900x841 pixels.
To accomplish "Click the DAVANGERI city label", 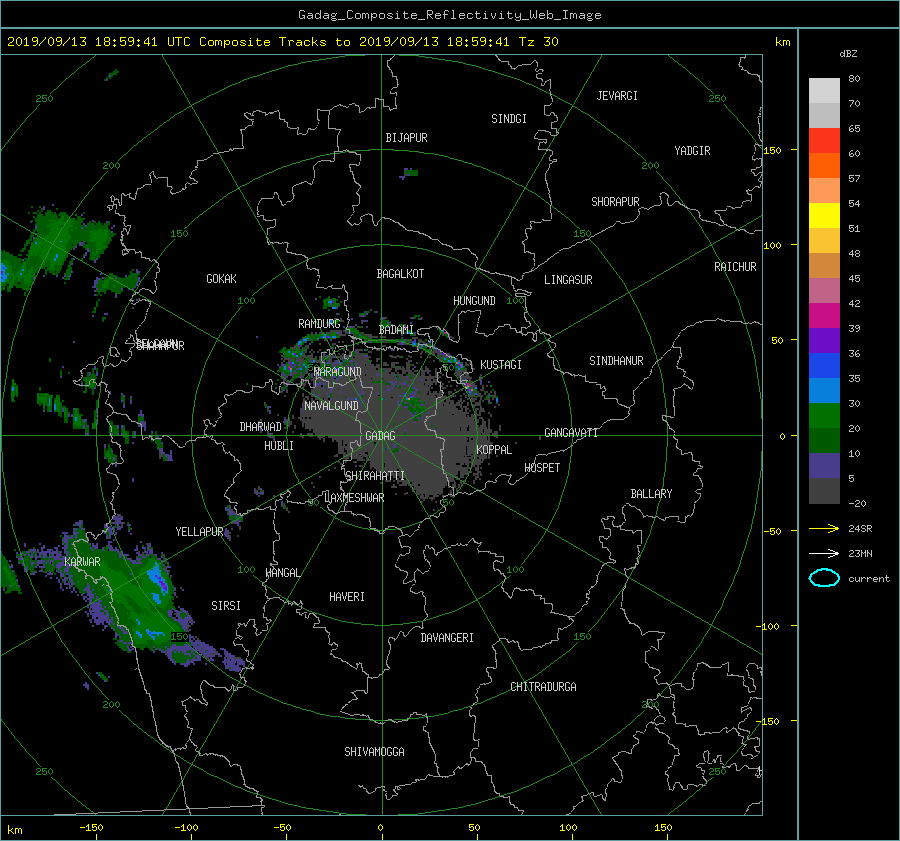I will (447, 638).
